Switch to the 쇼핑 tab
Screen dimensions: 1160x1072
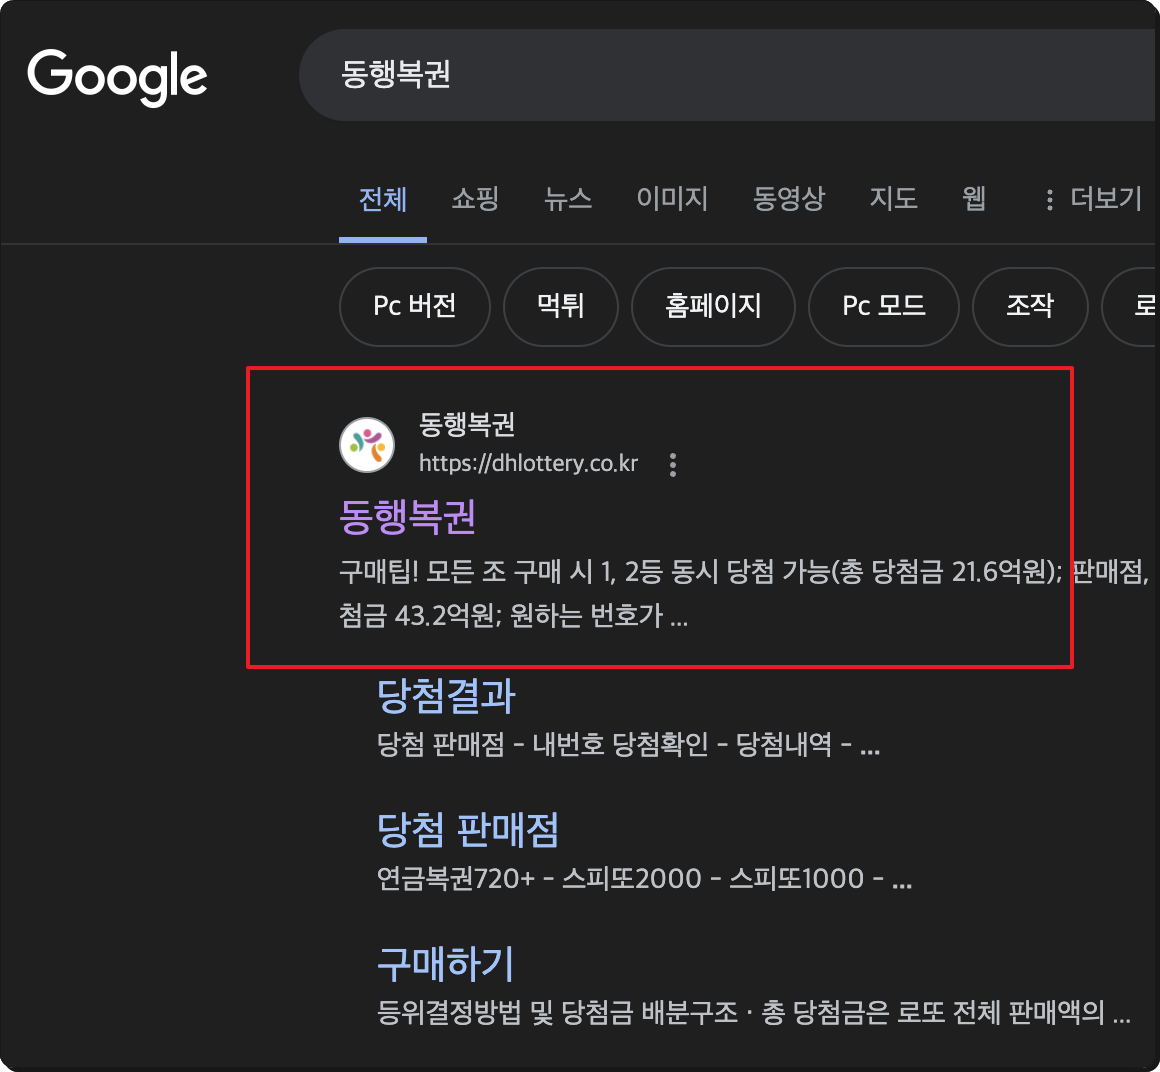coord(475,198)
